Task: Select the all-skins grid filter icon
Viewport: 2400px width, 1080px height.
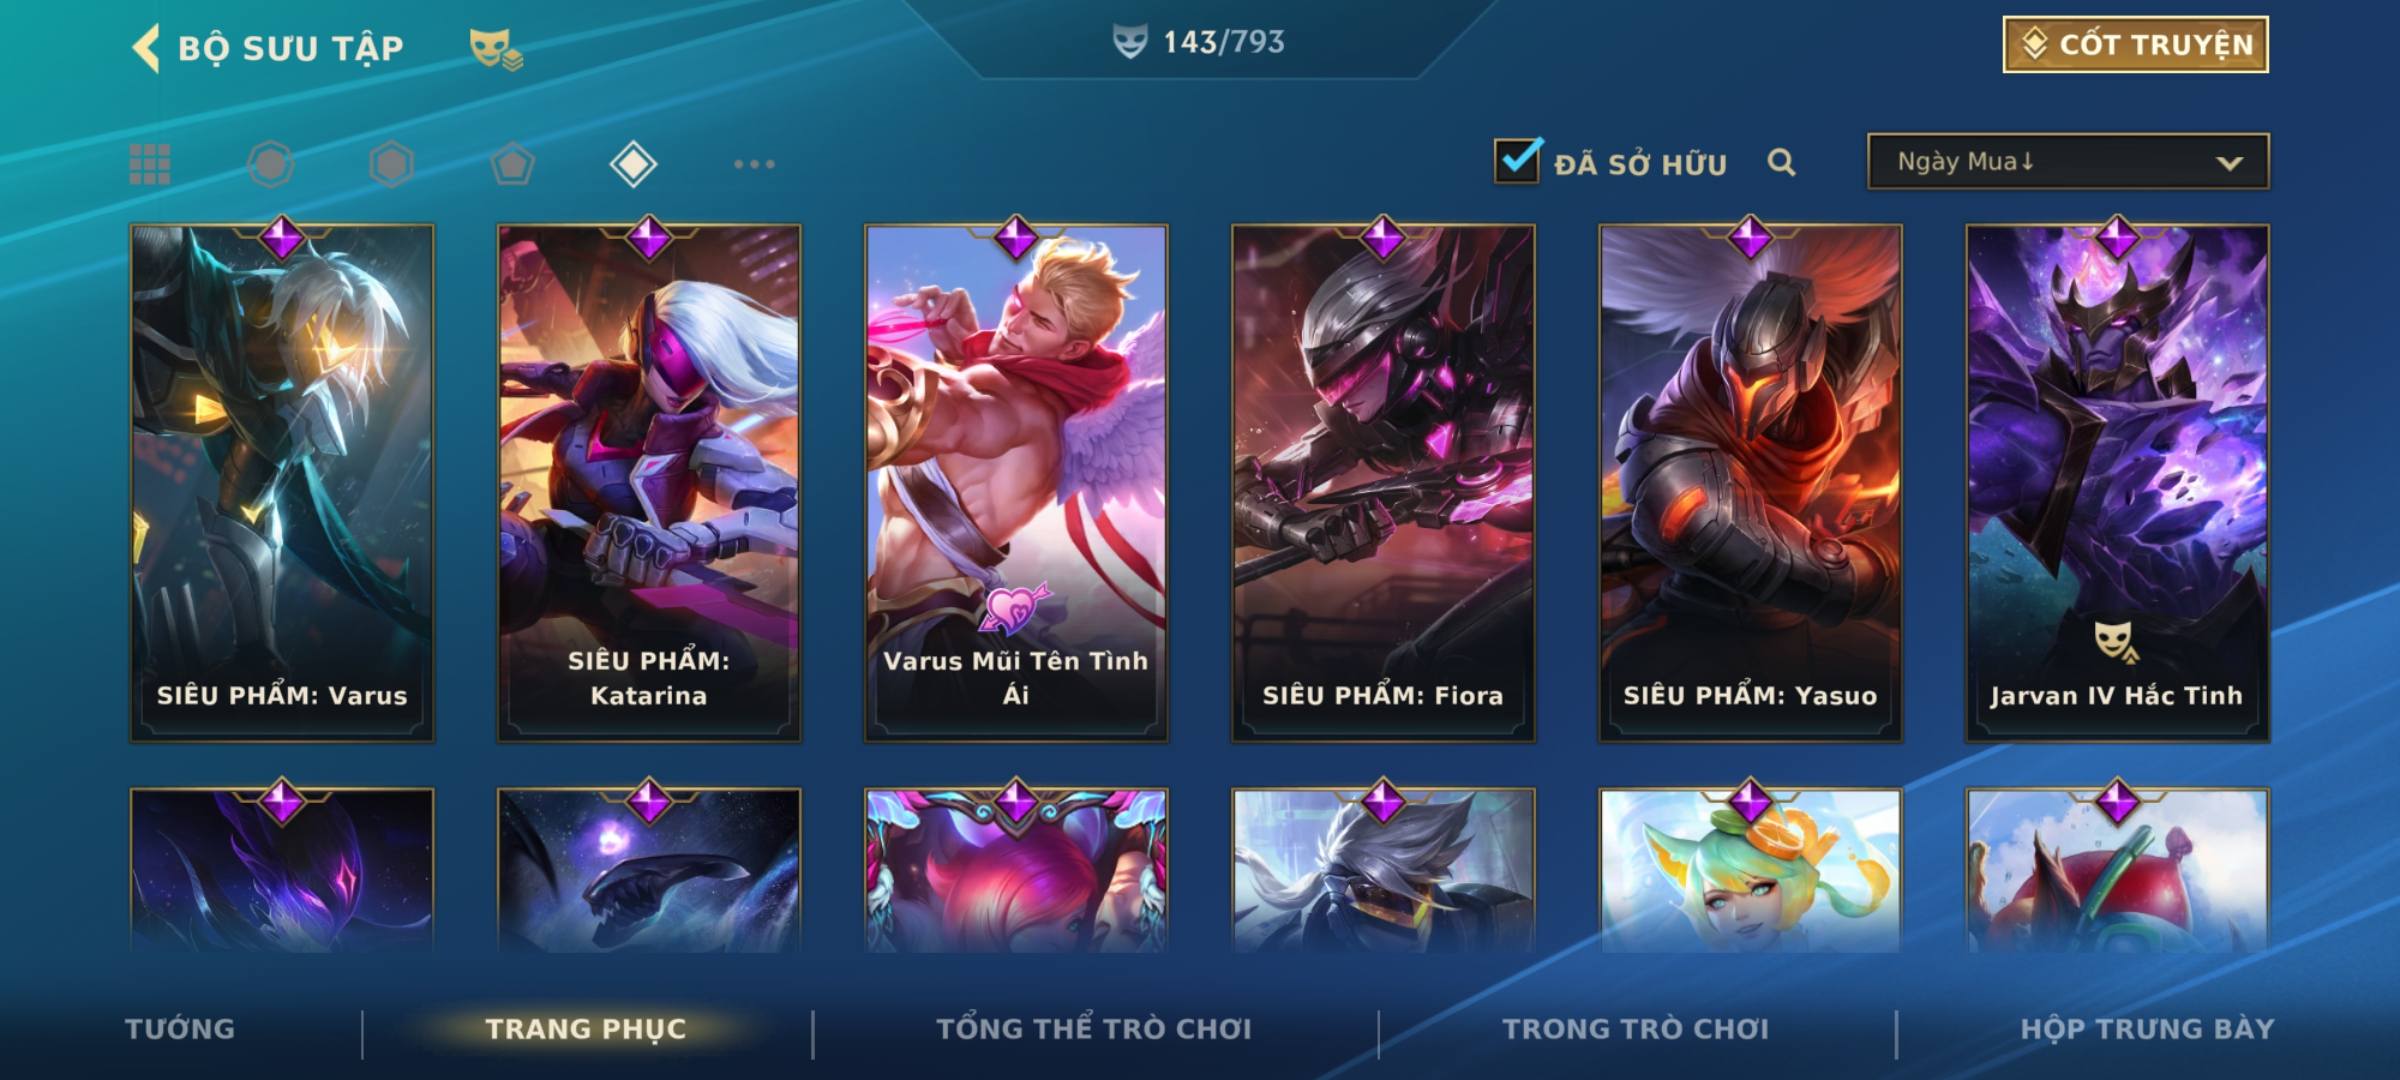Action: (x=150, y=164)
